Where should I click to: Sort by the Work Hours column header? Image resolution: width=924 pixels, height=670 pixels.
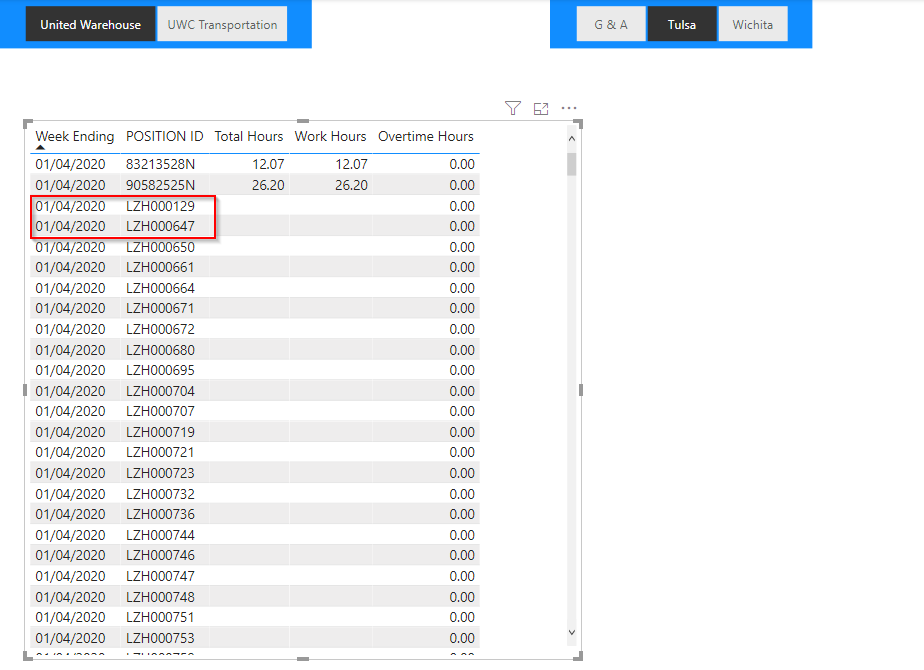pos(331,136)
